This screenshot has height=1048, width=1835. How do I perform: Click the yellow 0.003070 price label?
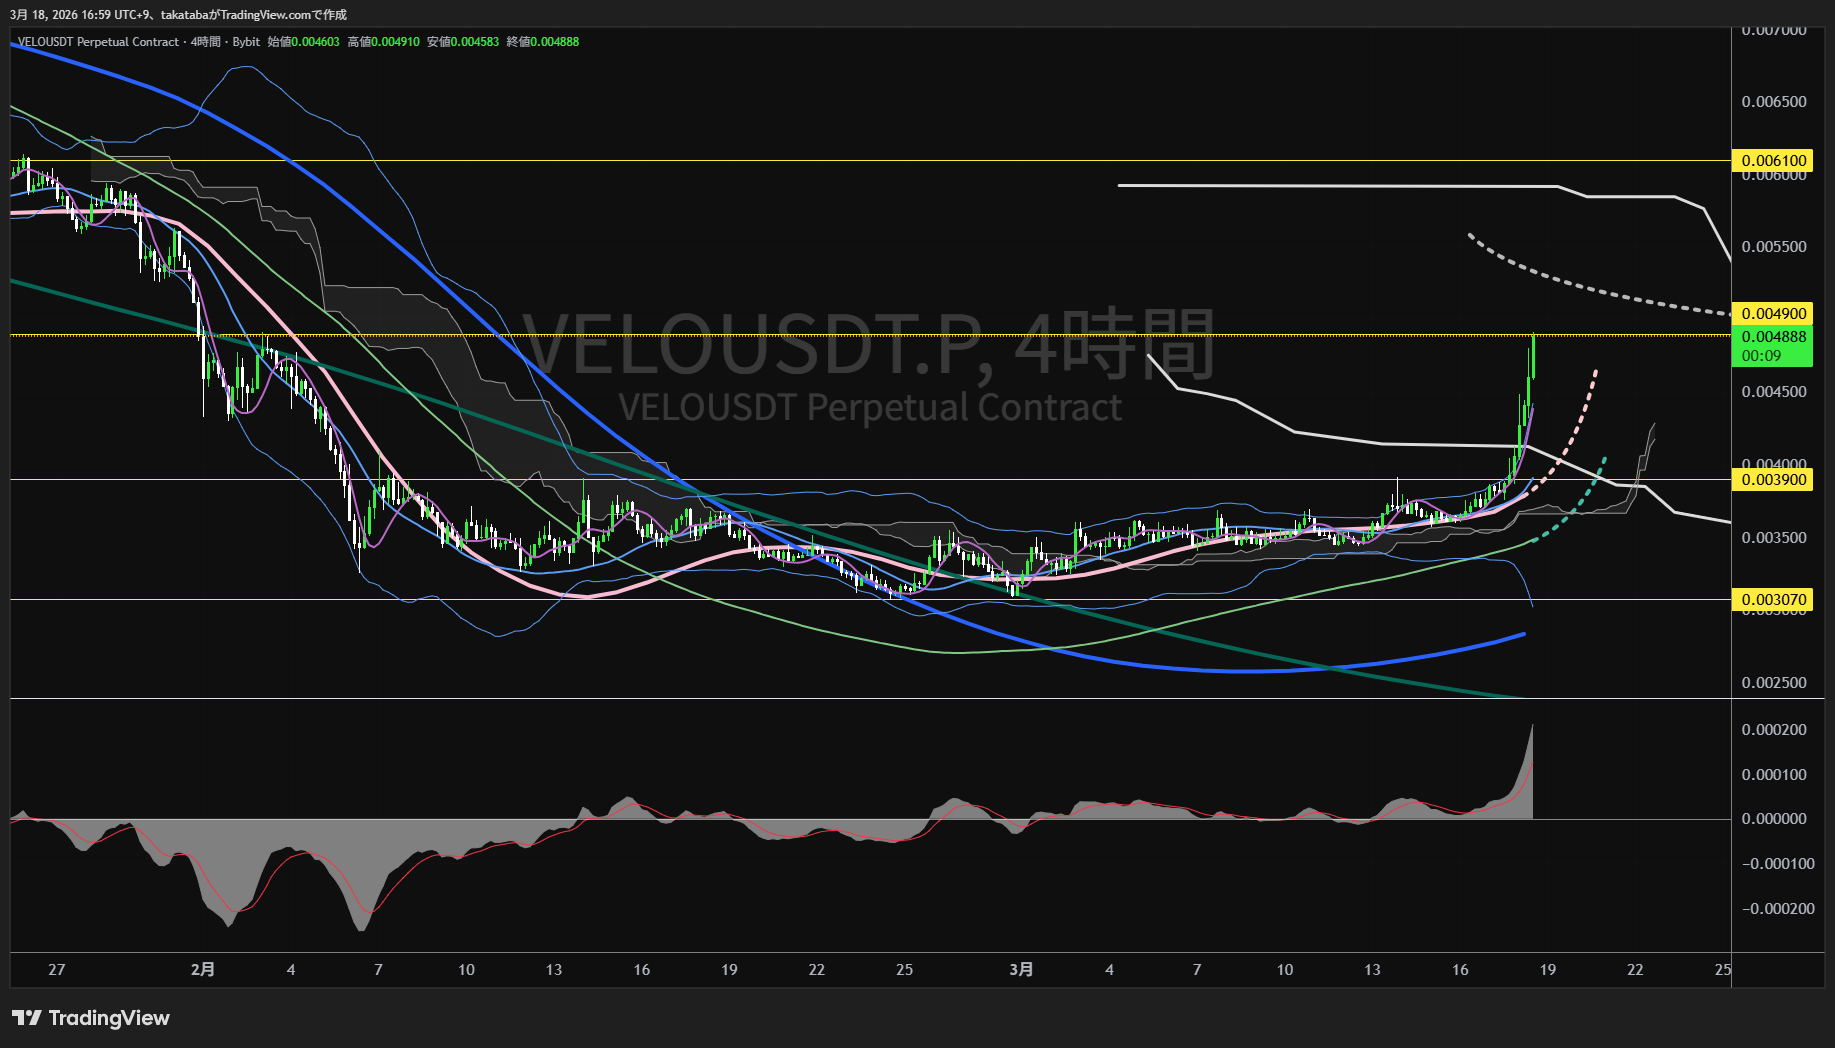(x=1773, y=600)
